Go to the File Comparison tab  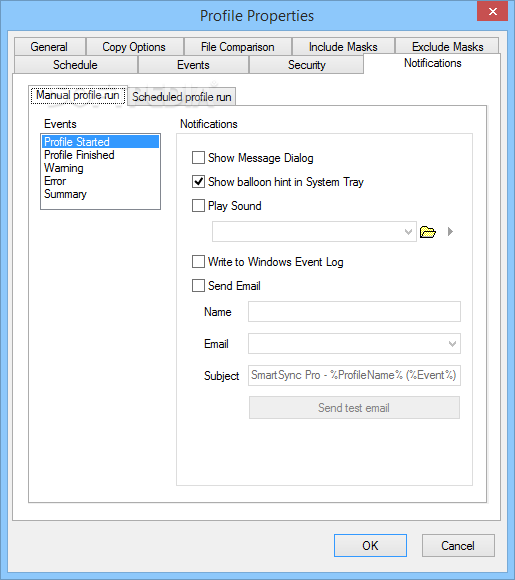[x=238, y=47]
